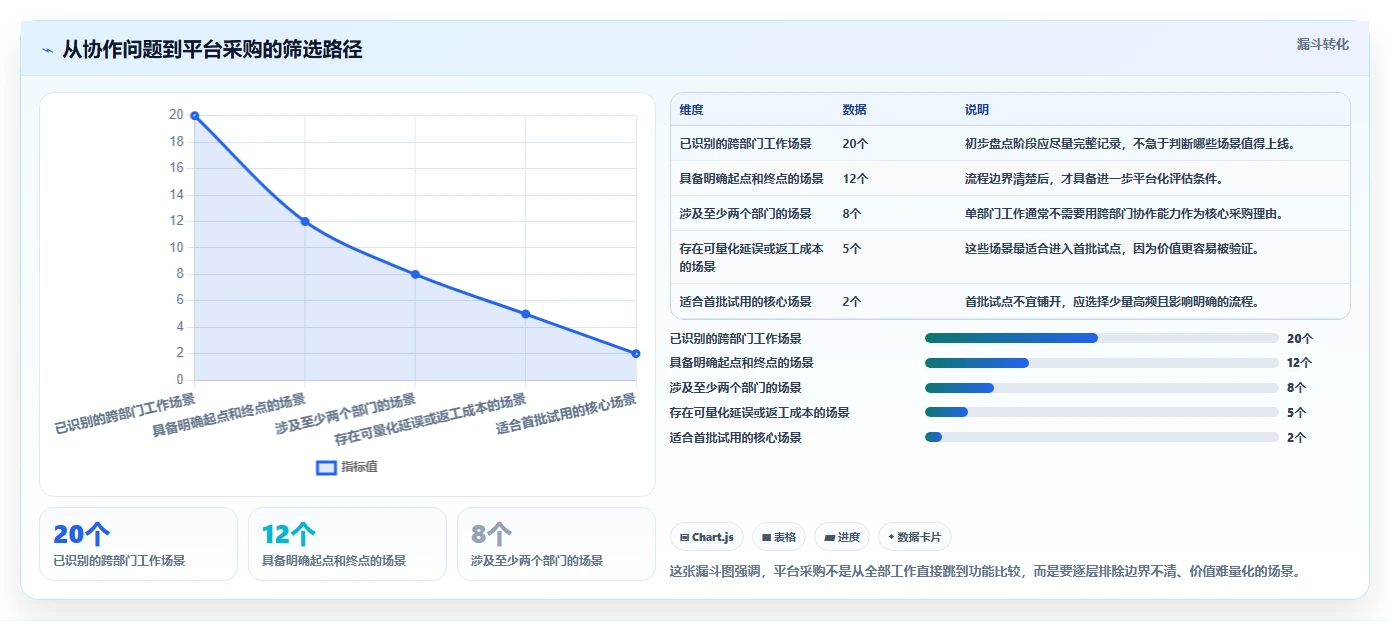Click progress bar for 涉及至少两个部门的场景
Screen dimensions: 1390x621
click(1102, 387)
